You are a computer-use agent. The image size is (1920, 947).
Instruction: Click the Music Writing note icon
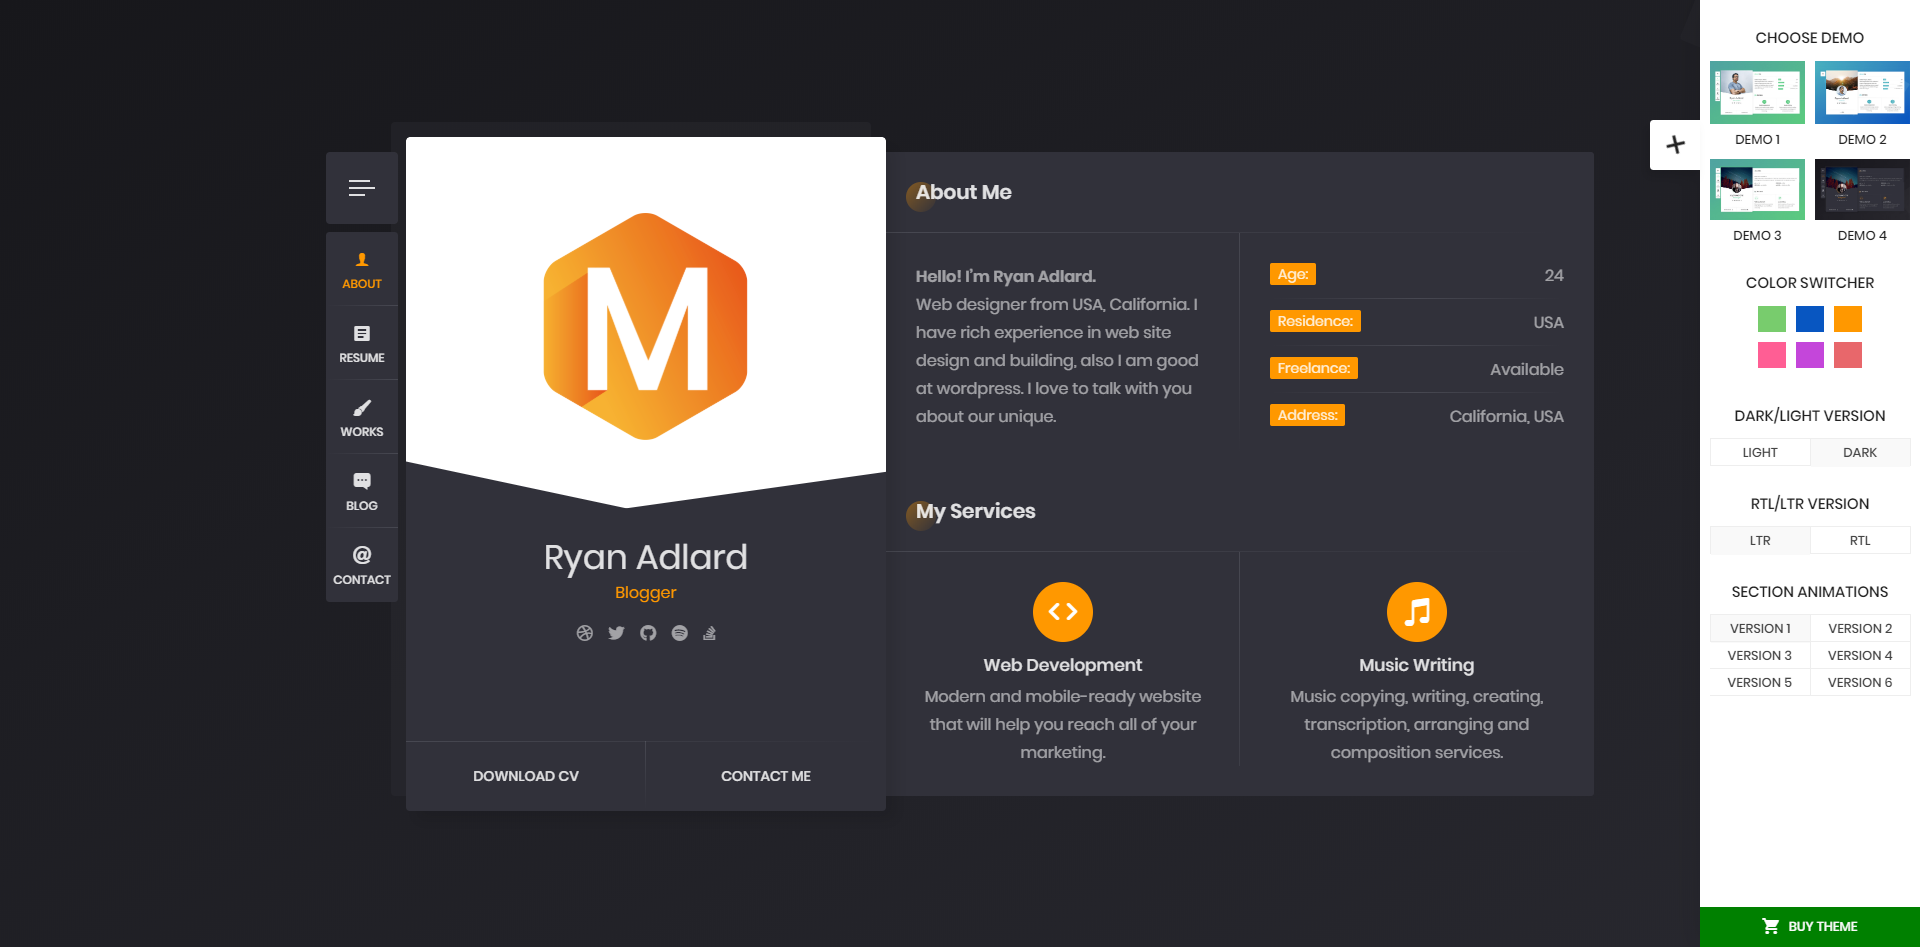(x=1416, y=612)
